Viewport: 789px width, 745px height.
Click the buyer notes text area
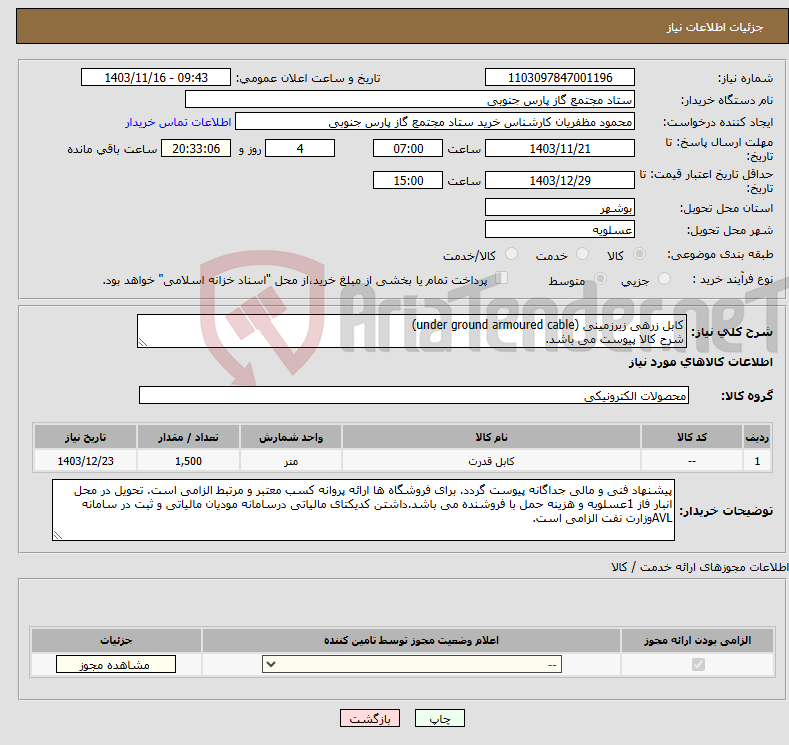pos(363,510)
